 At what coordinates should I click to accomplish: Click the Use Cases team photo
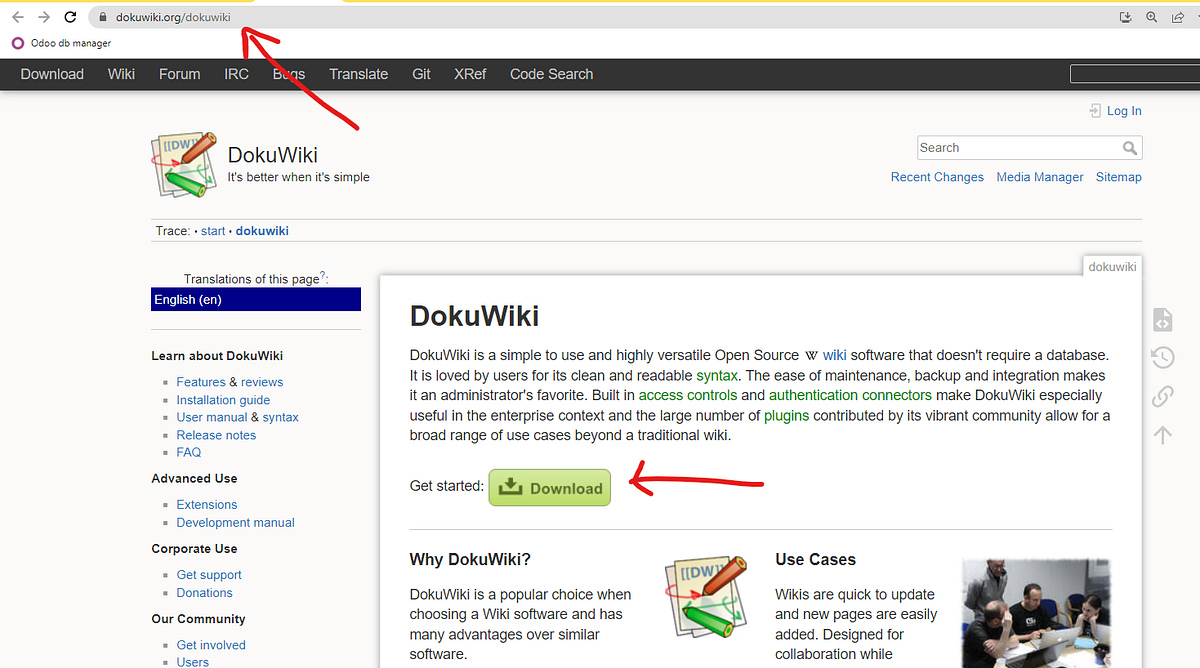tap(1036, 612)
